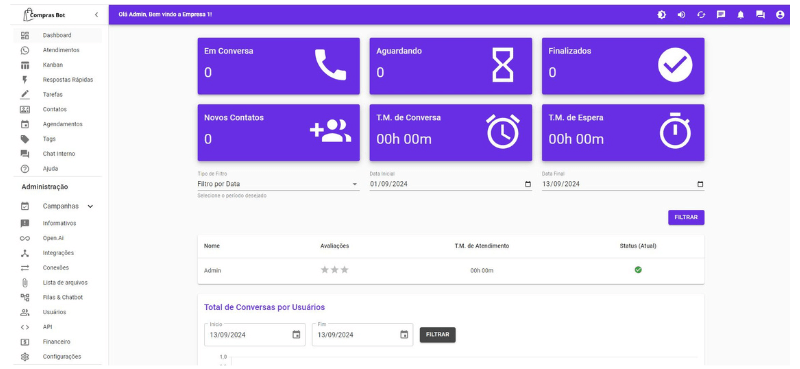The height and width of the screenshot is (369, 800).
Task: Click the Finalizados card
Action: pyautogui.click(x=623, y=66)
